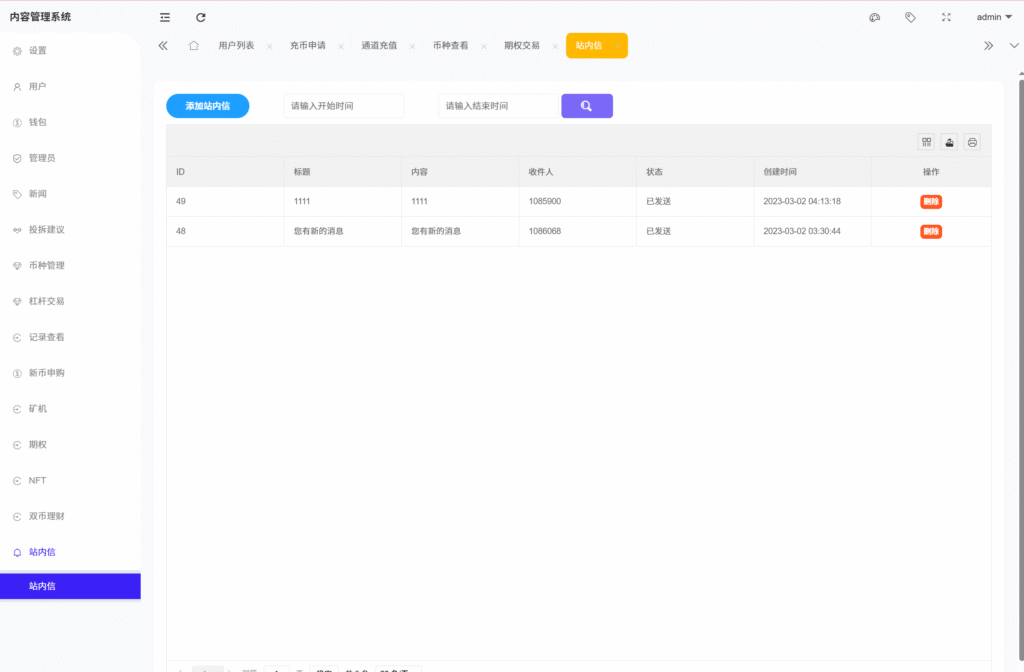Click the tag icon in the header
The image size is (1024, 672).
point(910,17)
